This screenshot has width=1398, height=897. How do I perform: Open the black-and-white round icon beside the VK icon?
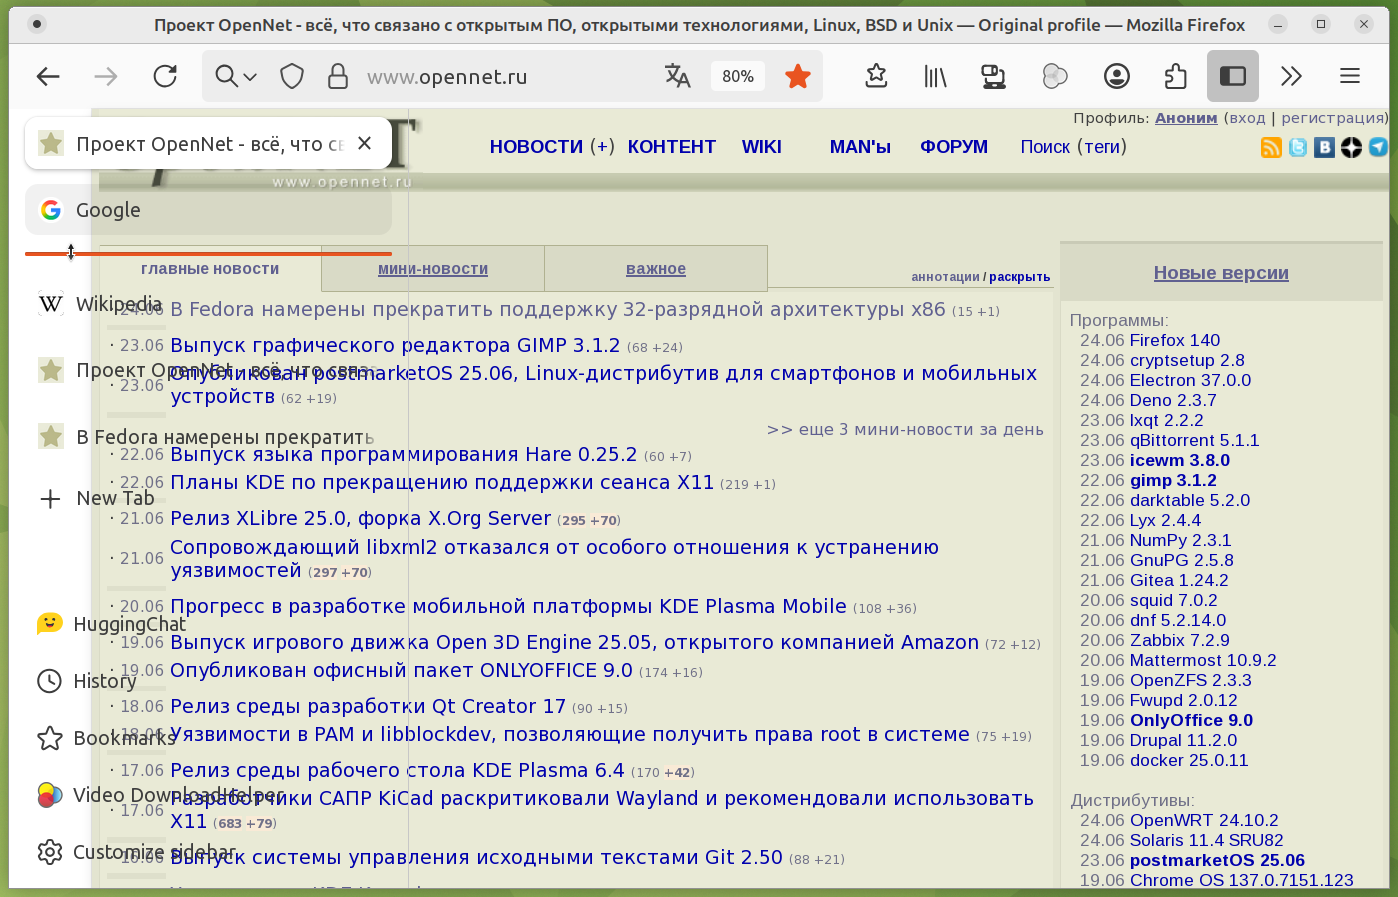point(1351,148)
